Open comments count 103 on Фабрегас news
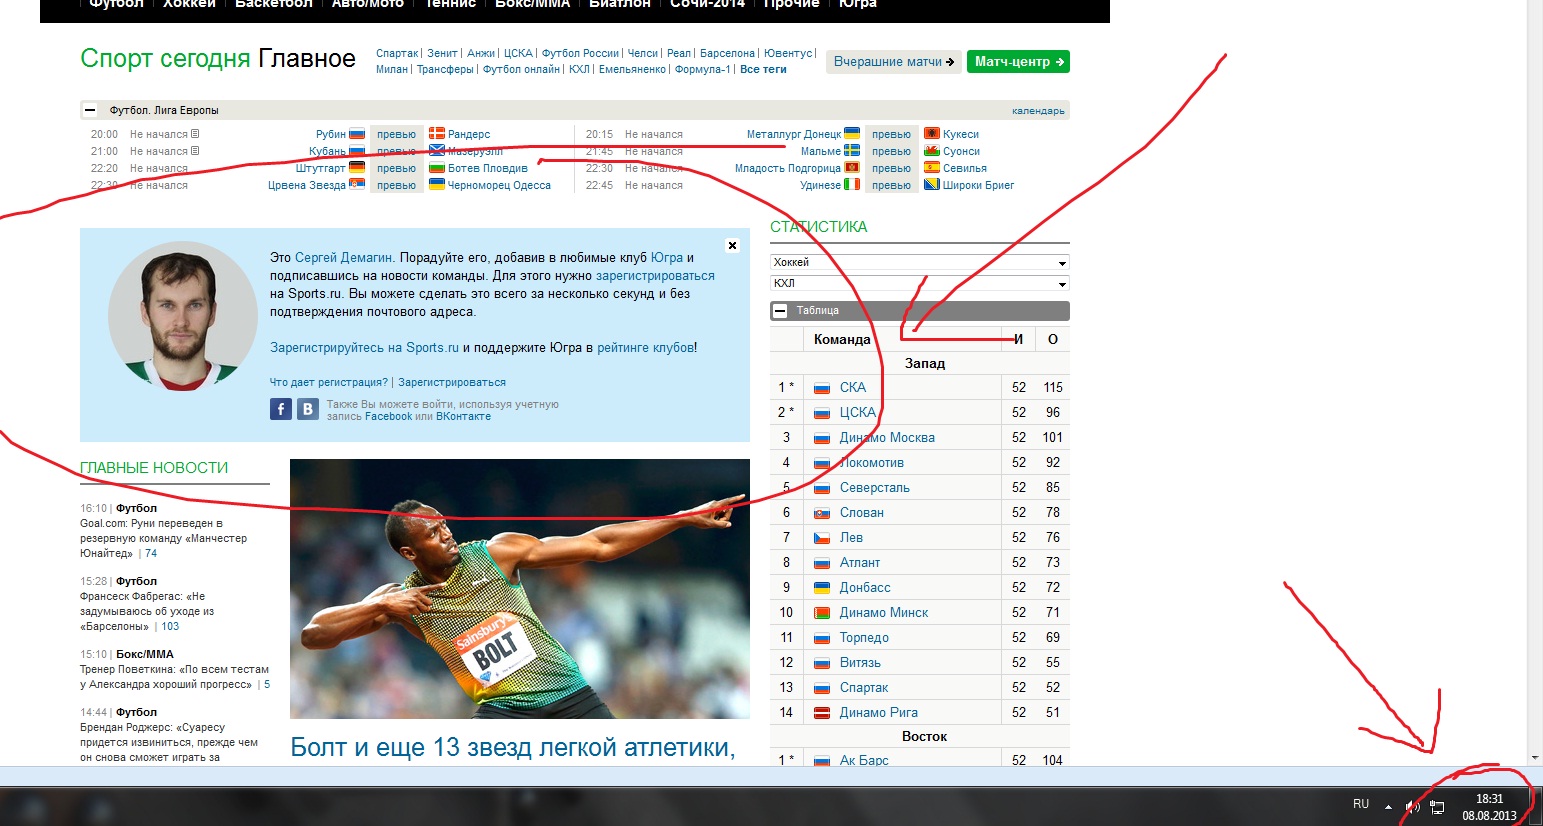Viewport: 1543px width, 826px height. 170,626
